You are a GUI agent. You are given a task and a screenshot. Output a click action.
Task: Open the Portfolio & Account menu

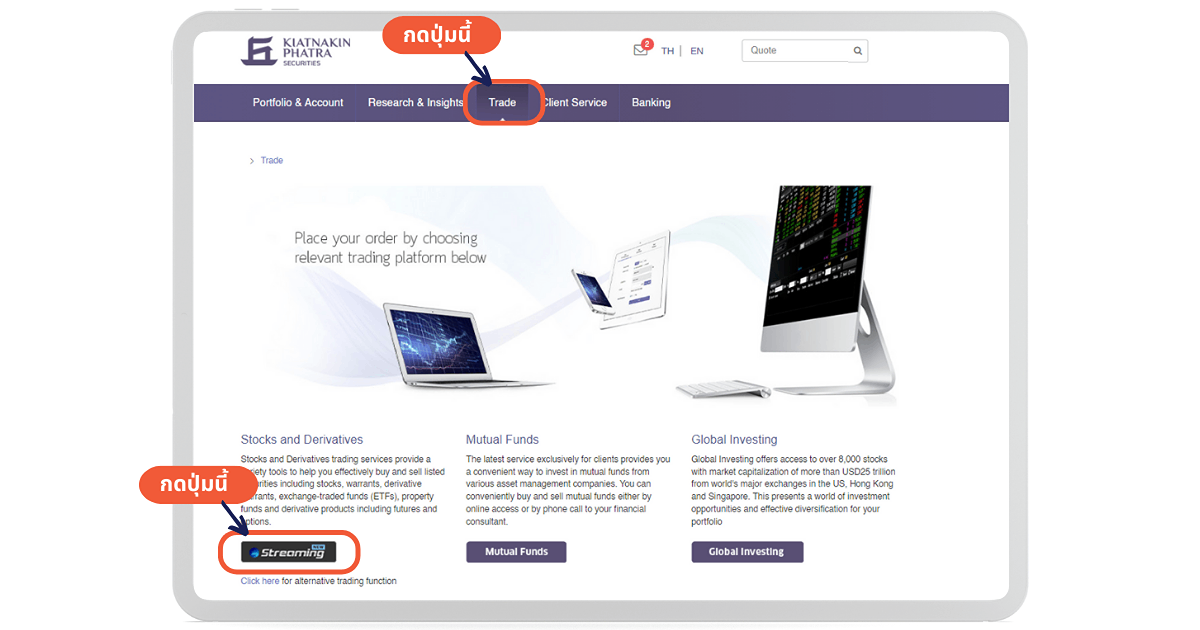(x=298, y=103)
